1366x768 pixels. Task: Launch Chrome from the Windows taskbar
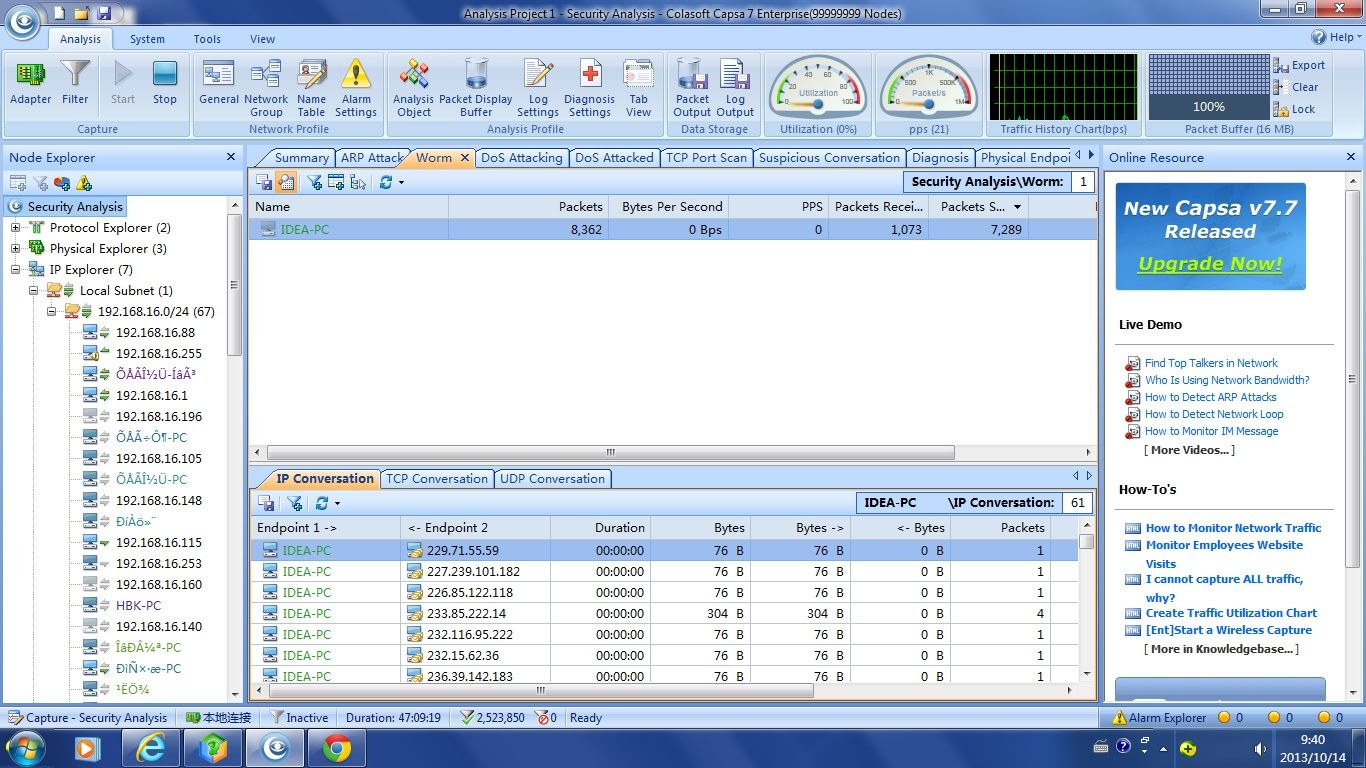click(337, 748)
